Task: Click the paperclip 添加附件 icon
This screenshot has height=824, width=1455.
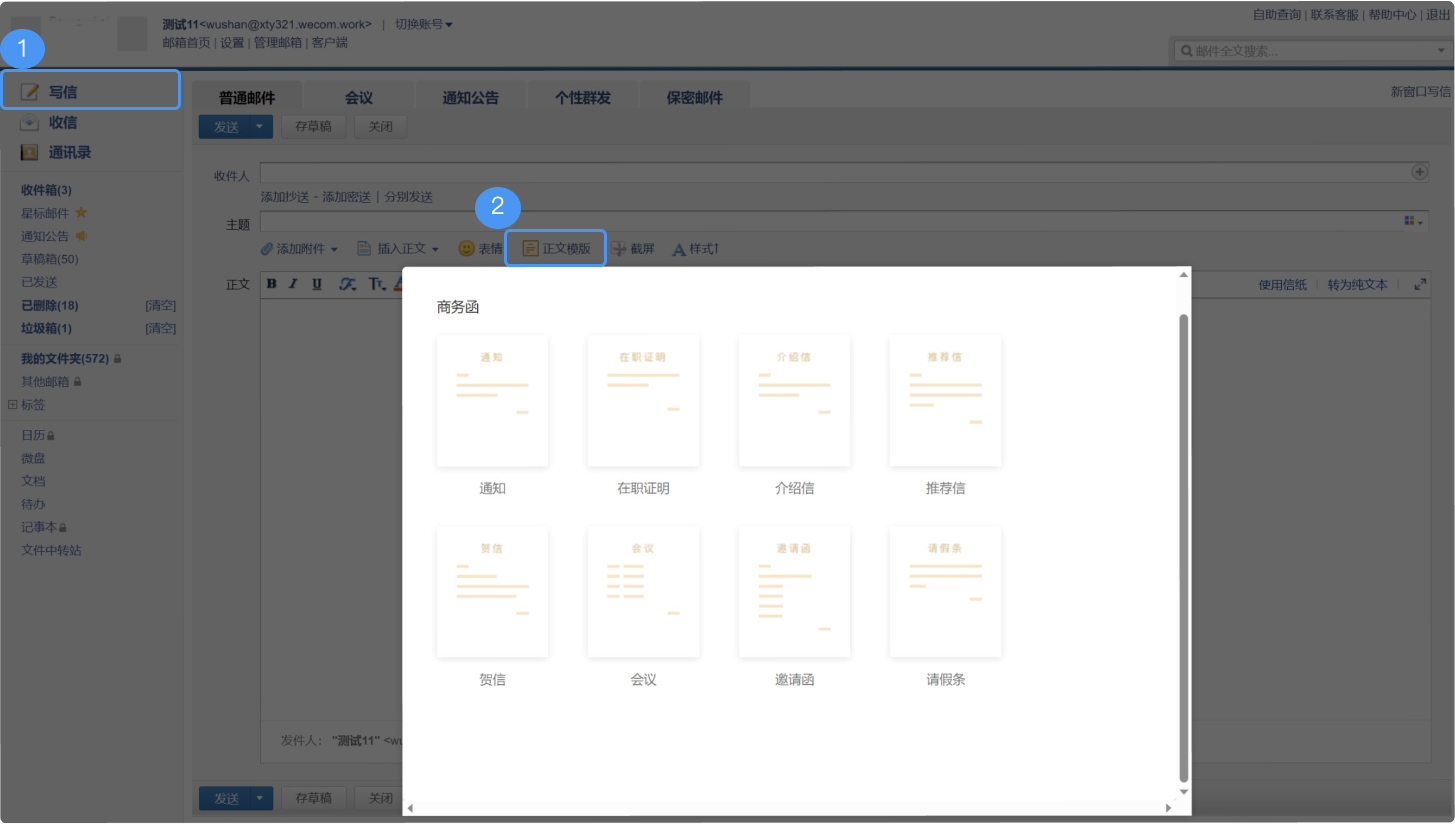Action: click(x=267, y=248)
